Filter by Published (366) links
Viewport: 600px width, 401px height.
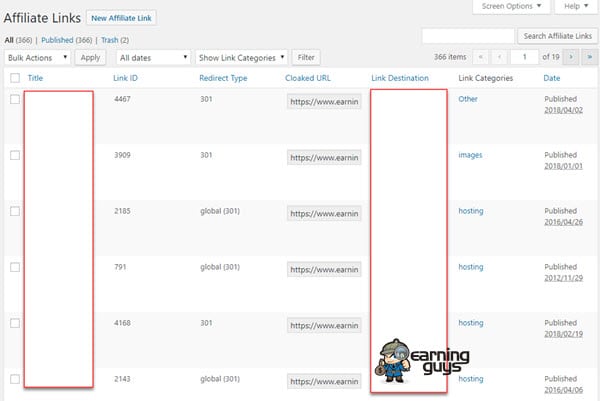(67, 40)
